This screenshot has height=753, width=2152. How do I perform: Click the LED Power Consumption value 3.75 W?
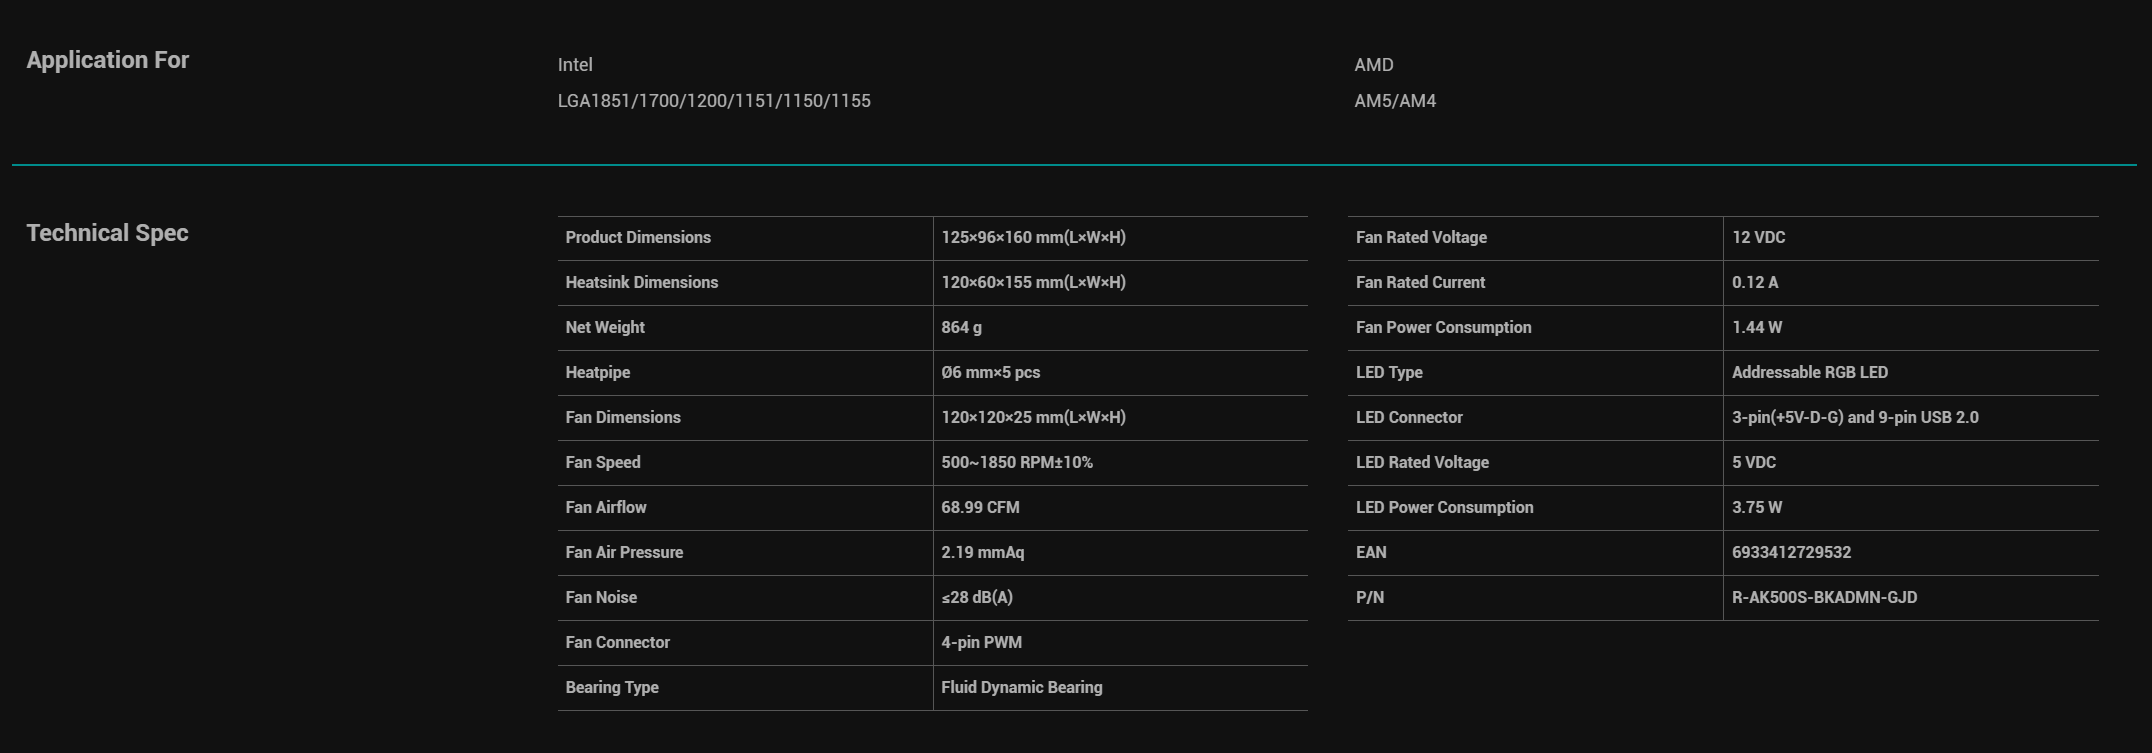tap(1757, 508)
